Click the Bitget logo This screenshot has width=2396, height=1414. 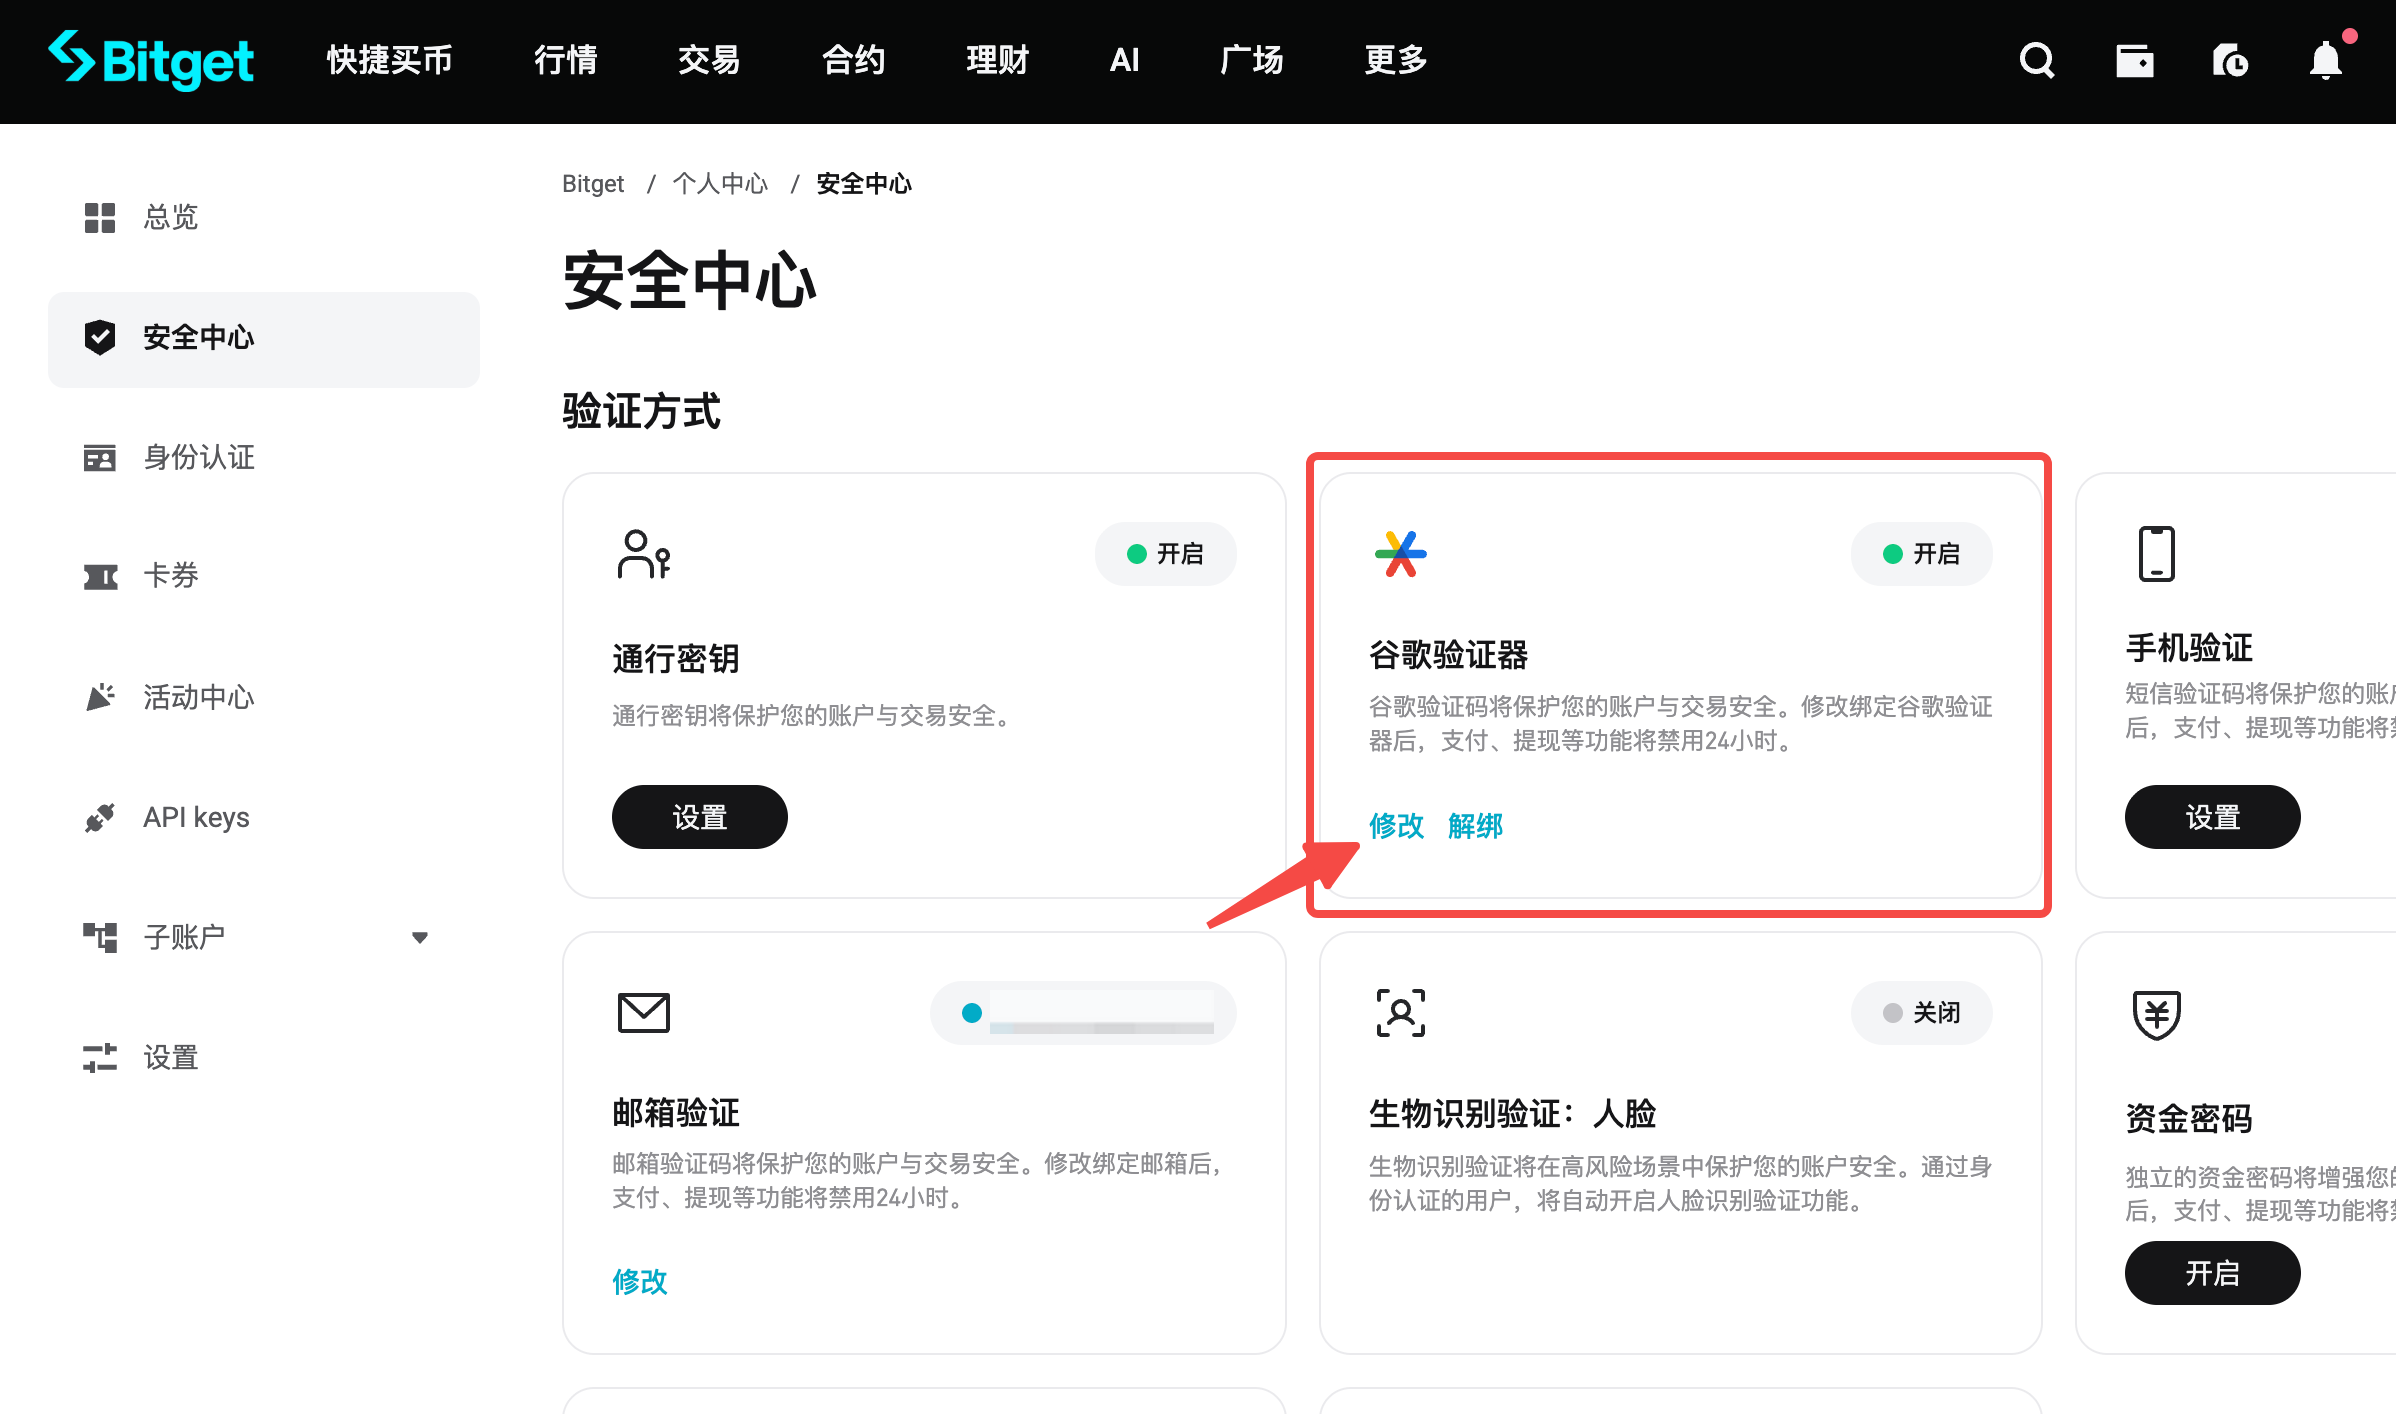[150, 60]
